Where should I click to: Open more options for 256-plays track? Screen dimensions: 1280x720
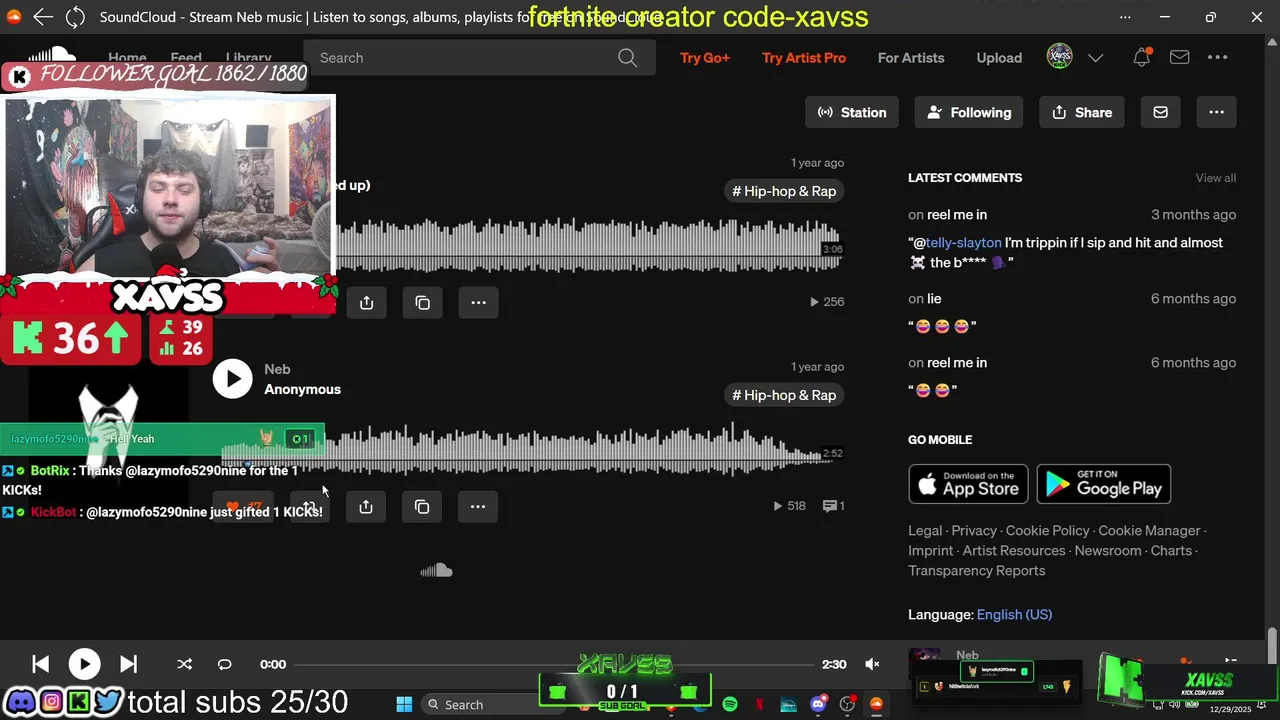pos(478,302)
